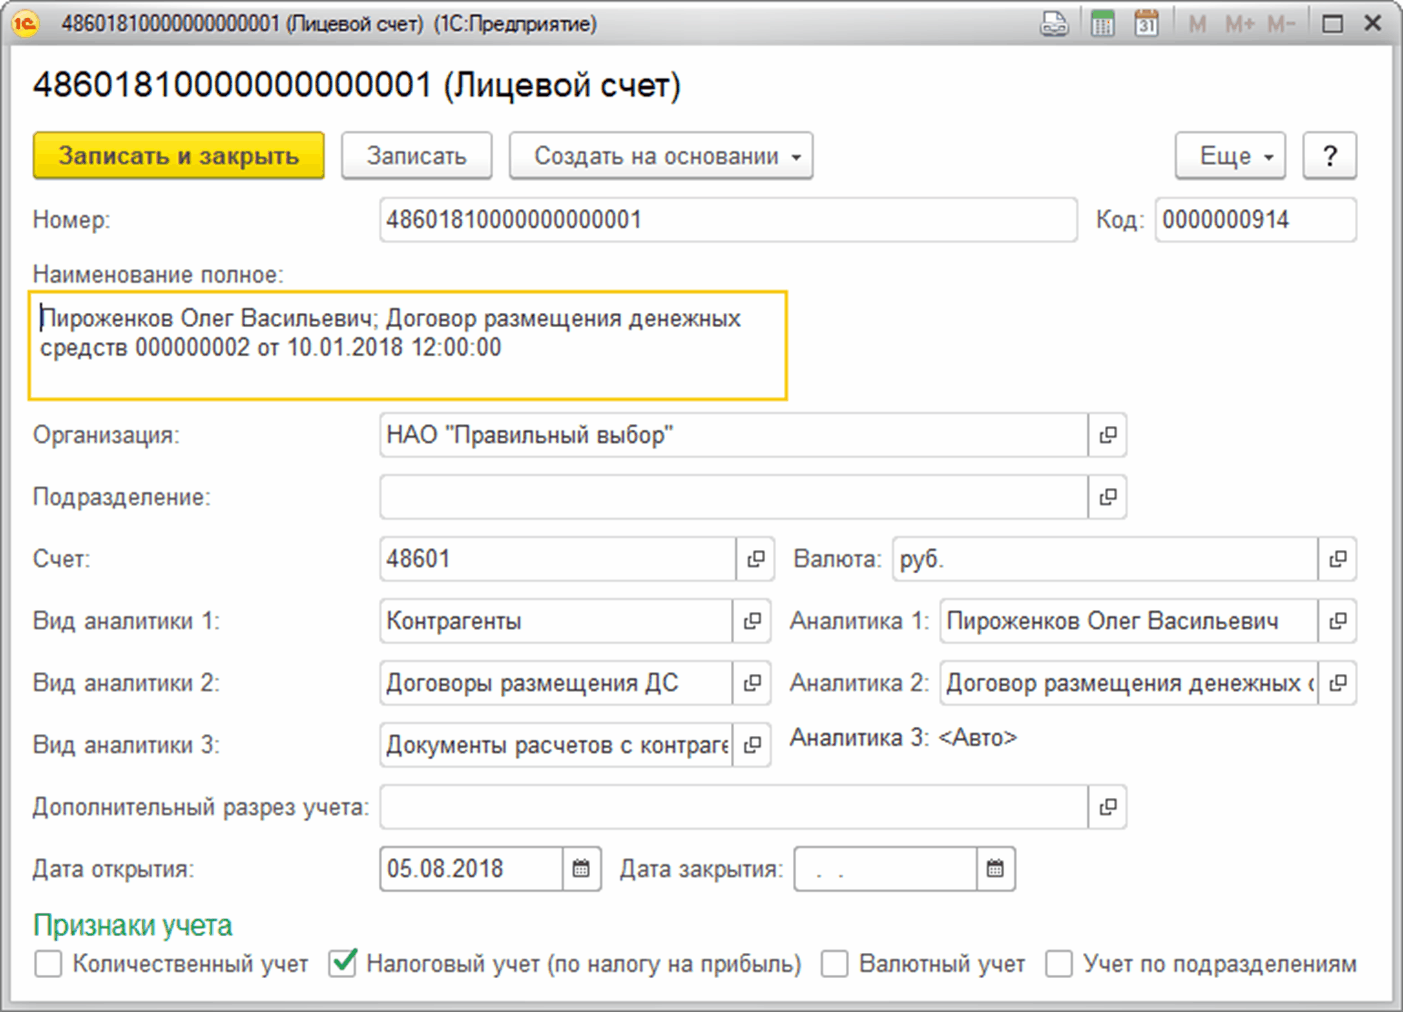
Task: Open the Аналитика 1 link icon
Action: click(1338, 621)
